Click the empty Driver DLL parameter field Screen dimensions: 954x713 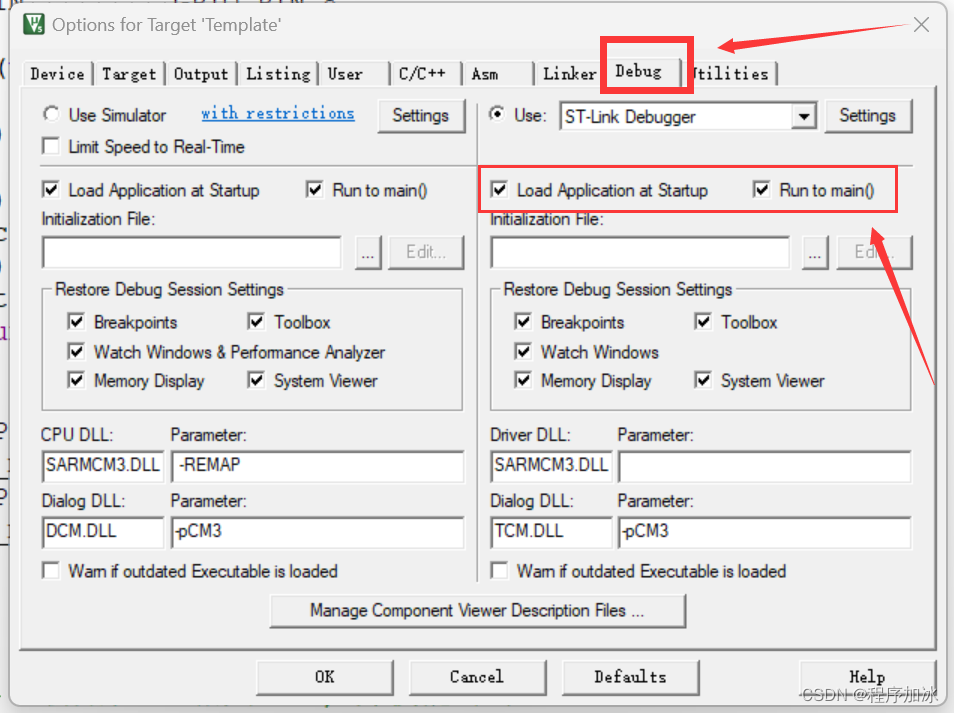point(765,466)
